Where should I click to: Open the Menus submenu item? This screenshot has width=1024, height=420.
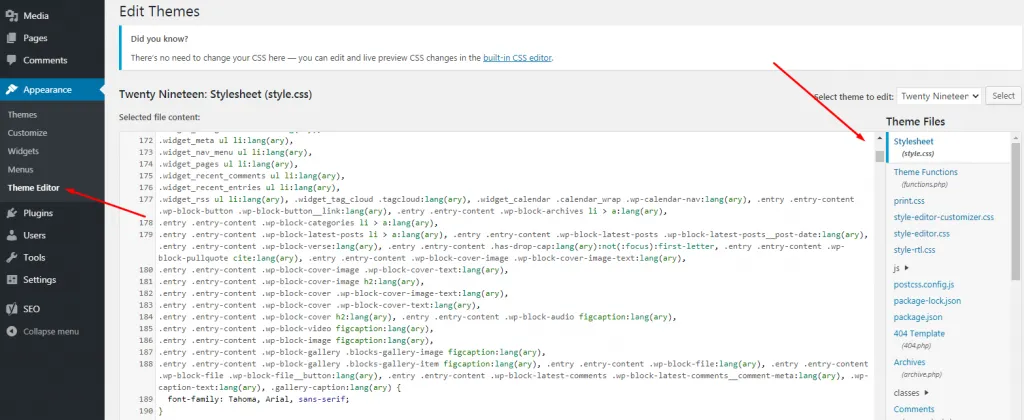(20, 169)
